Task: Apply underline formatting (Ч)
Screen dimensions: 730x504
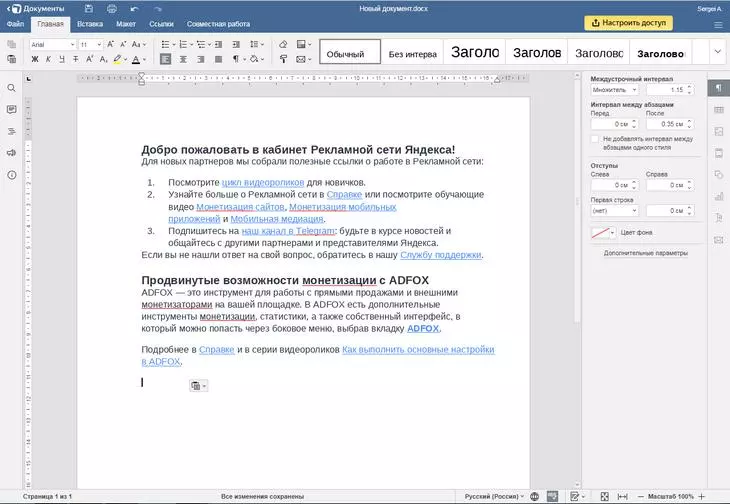Action: [x=62, y=59]
